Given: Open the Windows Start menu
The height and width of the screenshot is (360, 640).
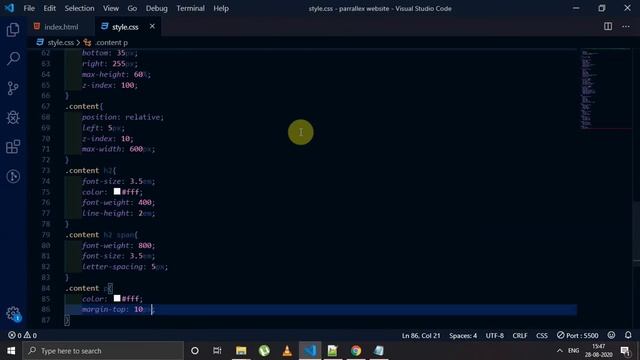Looking at the screenshot, I should [11, 351].
